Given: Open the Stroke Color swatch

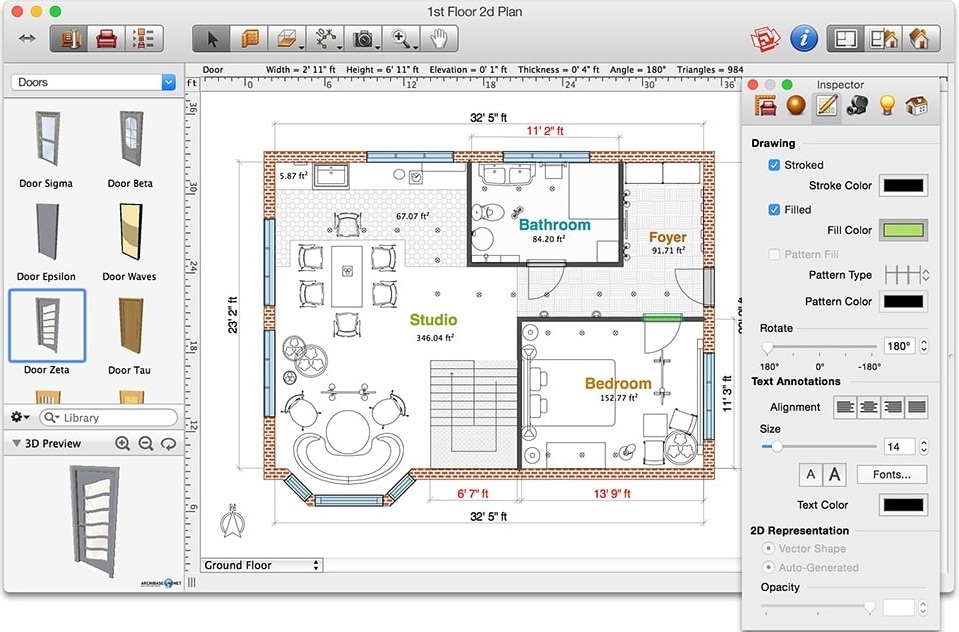Looking at the screenshot, I should point(903,185).
